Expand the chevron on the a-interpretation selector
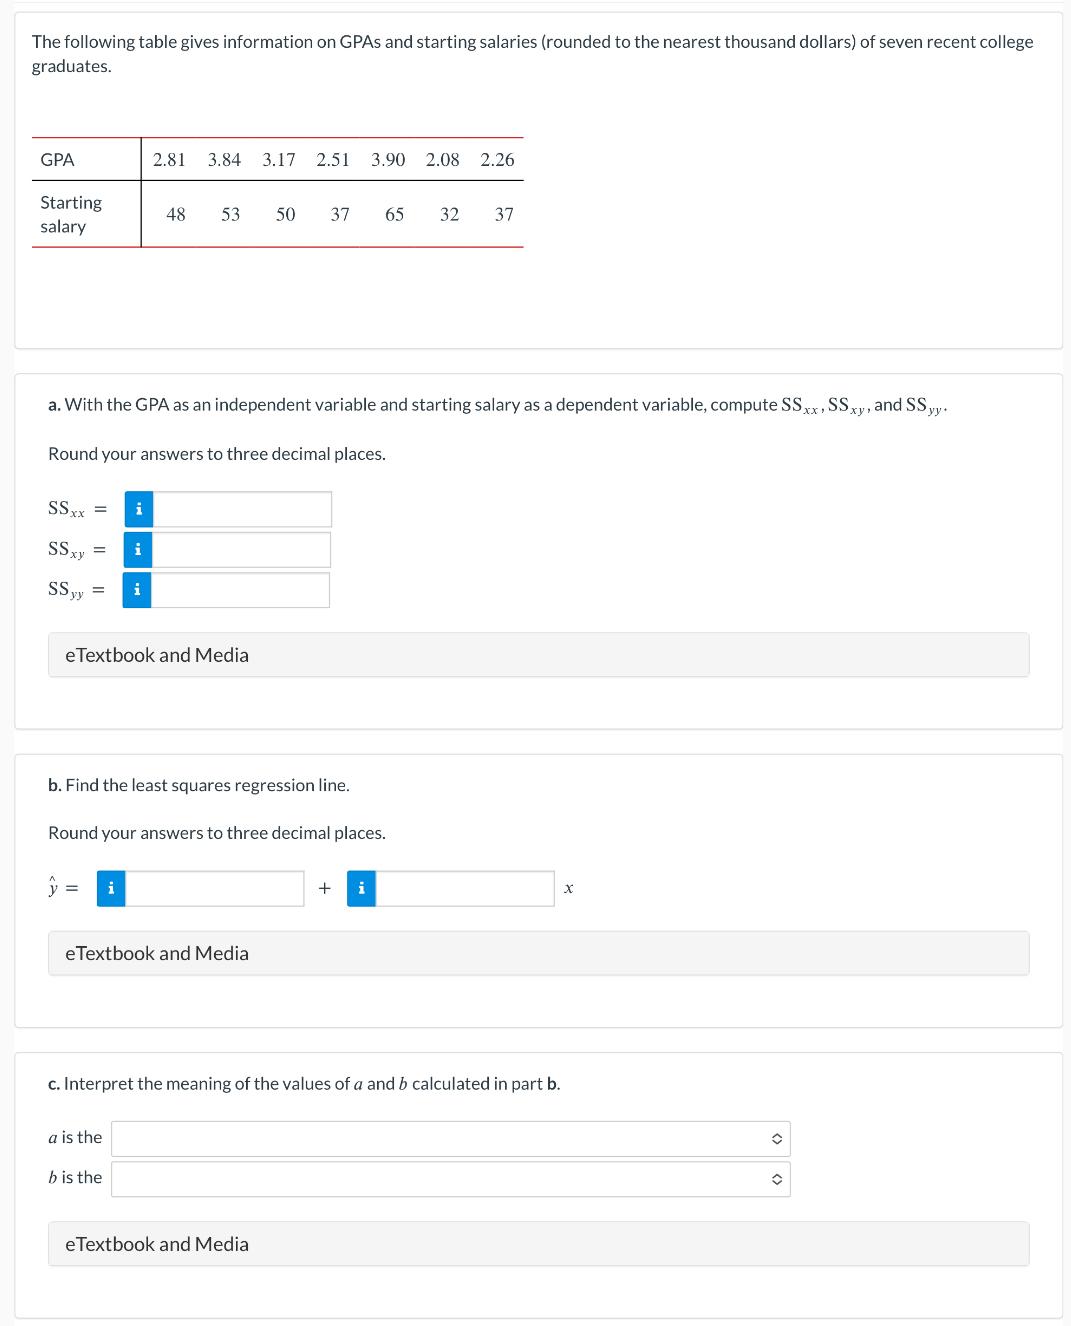 (775, 1138)
